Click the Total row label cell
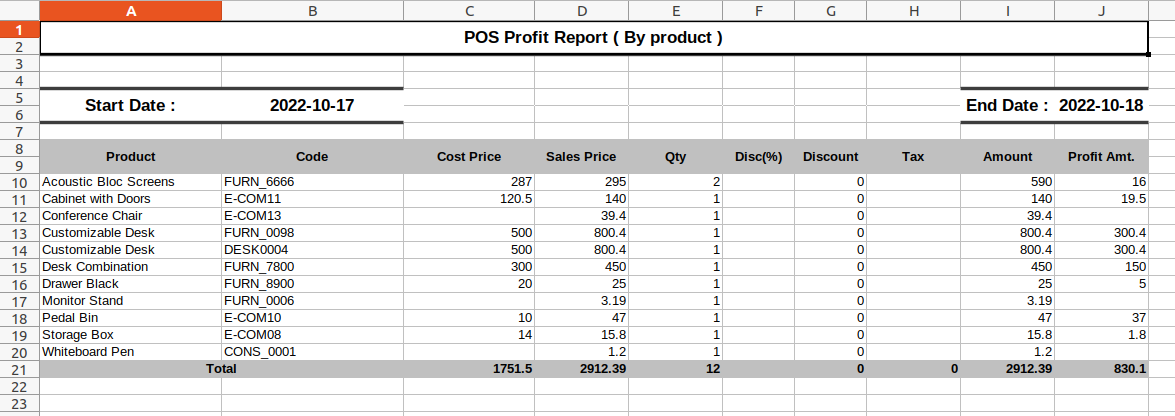The width and height of the screenshot is (1175, 416). point(222,369)
